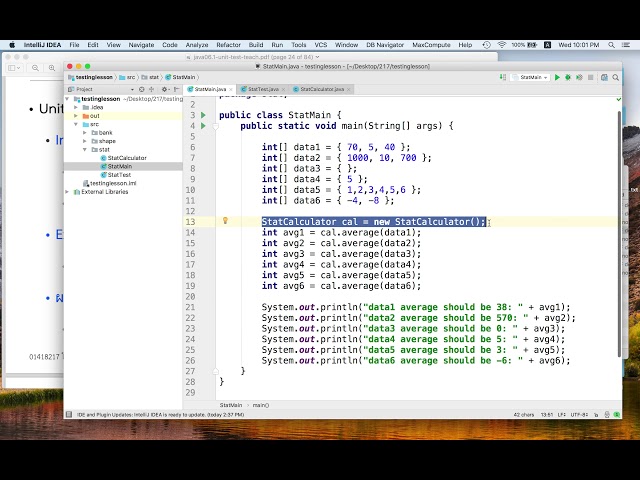Open the StatMain run configuration dropdown
Screen dimensions: 640x480
coord(530,77)
